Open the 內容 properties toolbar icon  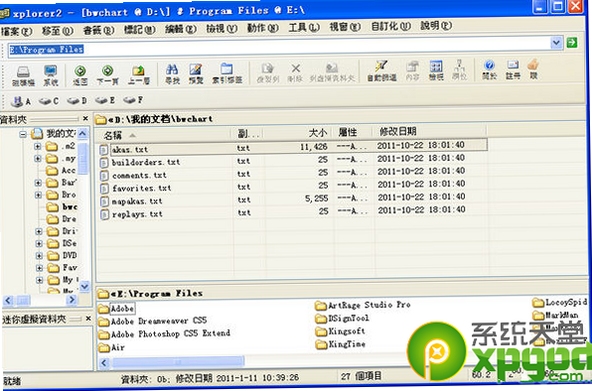[412, 71]
